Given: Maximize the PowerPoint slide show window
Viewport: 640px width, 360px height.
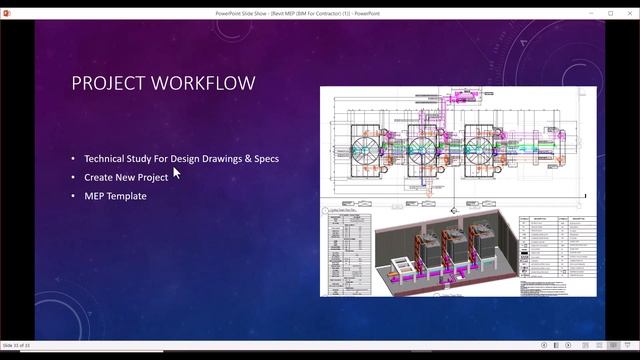Looking at the screenshot, I should click(611, 13).
